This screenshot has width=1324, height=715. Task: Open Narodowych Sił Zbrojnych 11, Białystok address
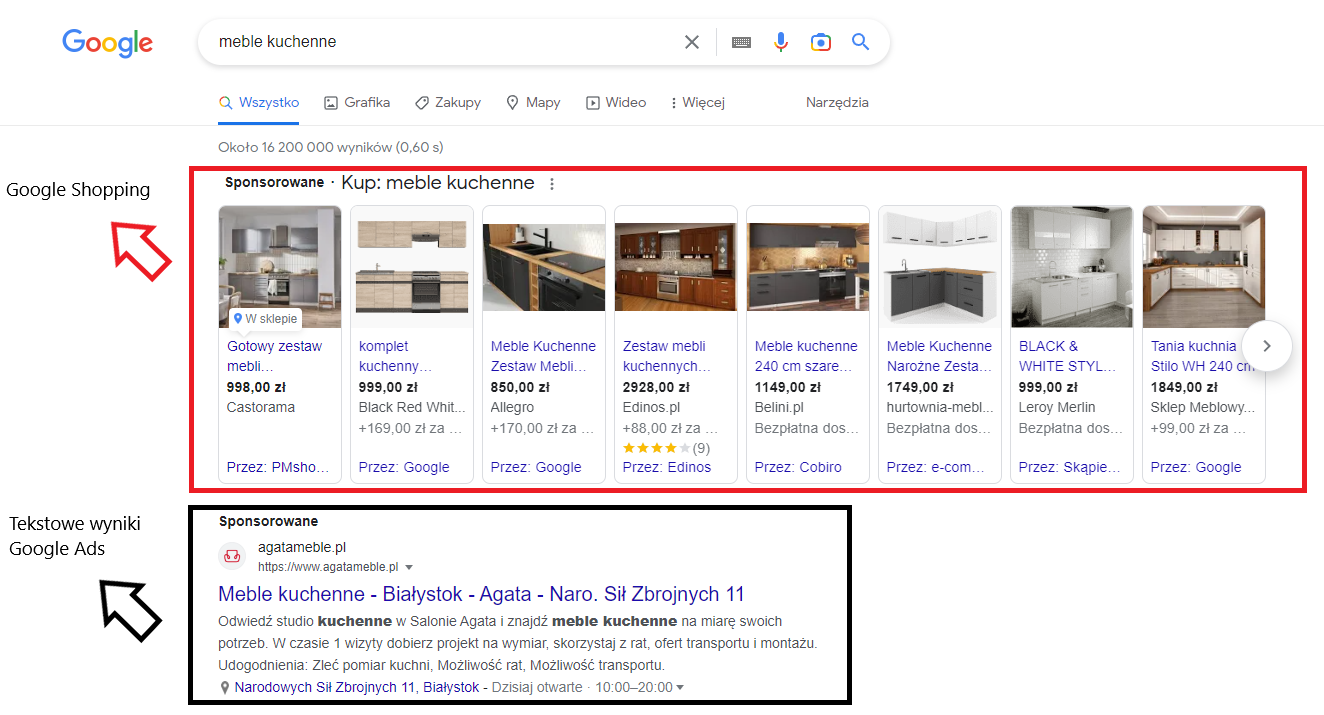pos(357,688)
